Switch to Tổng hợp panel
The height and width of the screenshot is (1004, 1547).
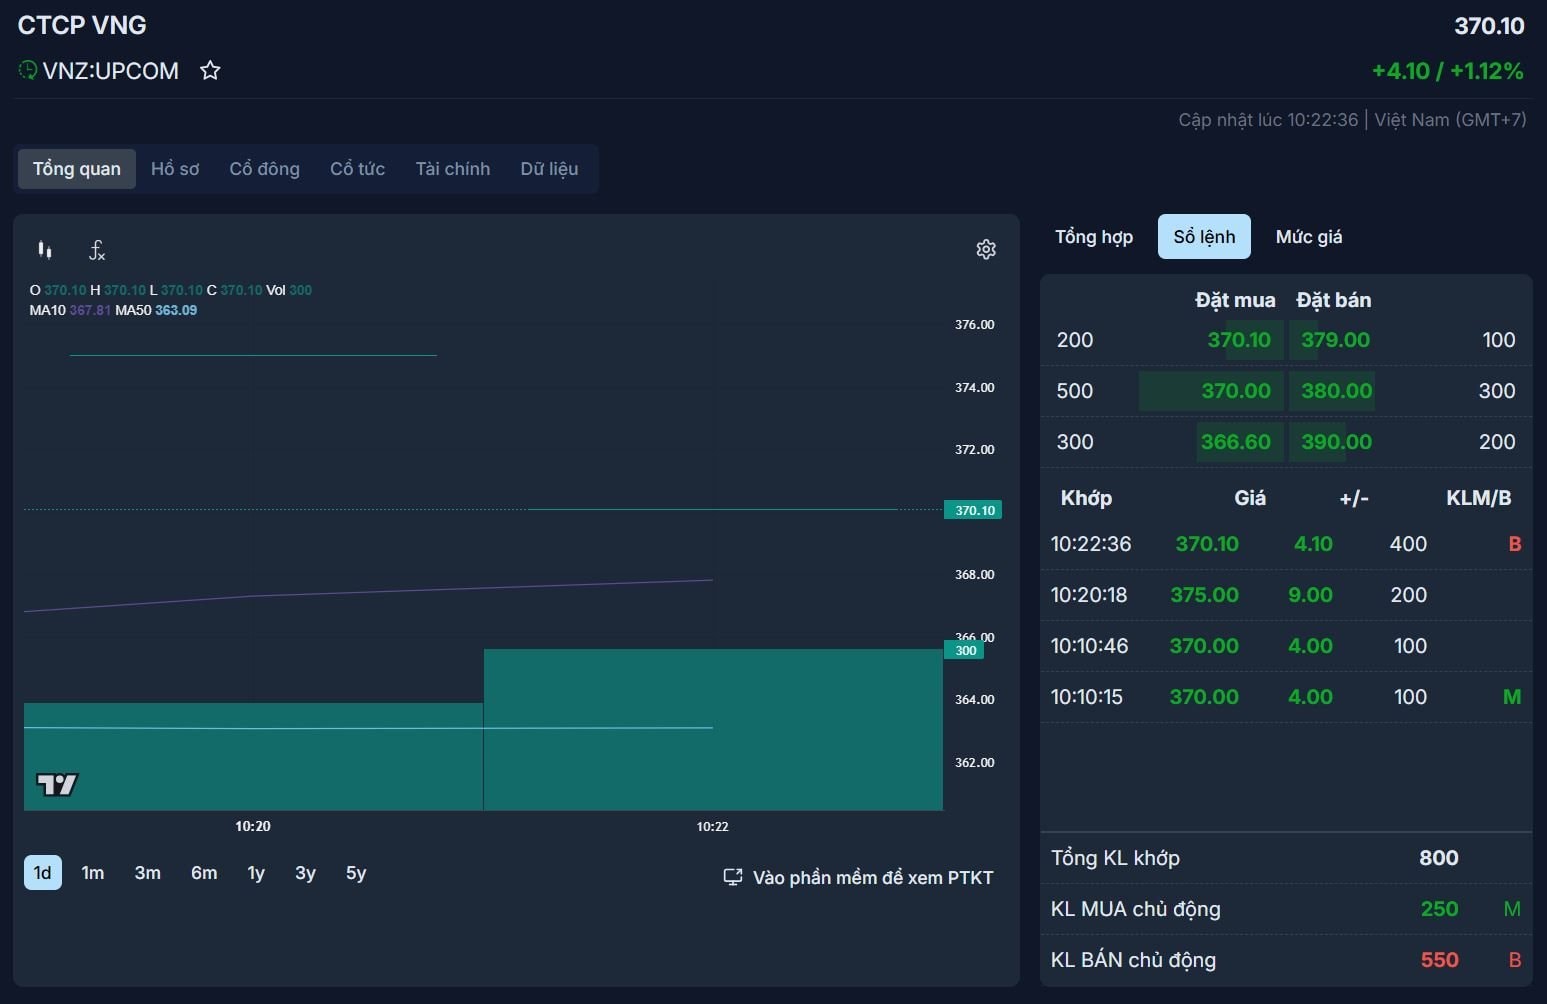[1093, 237]
